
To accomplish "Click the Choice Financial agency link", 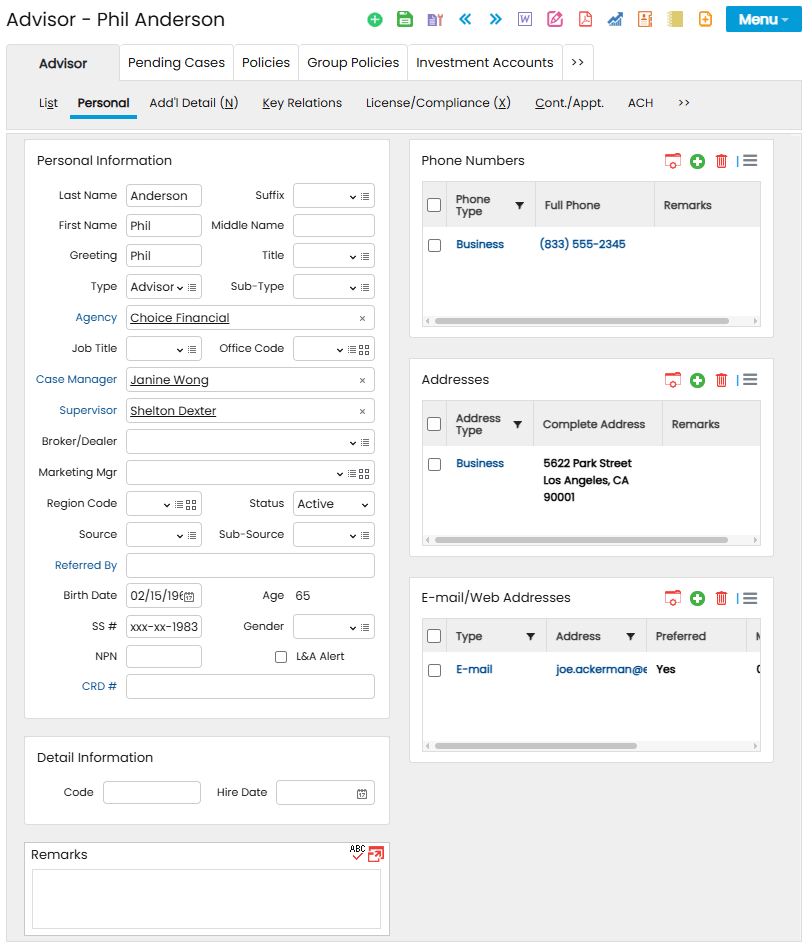I will coord(180,318).
